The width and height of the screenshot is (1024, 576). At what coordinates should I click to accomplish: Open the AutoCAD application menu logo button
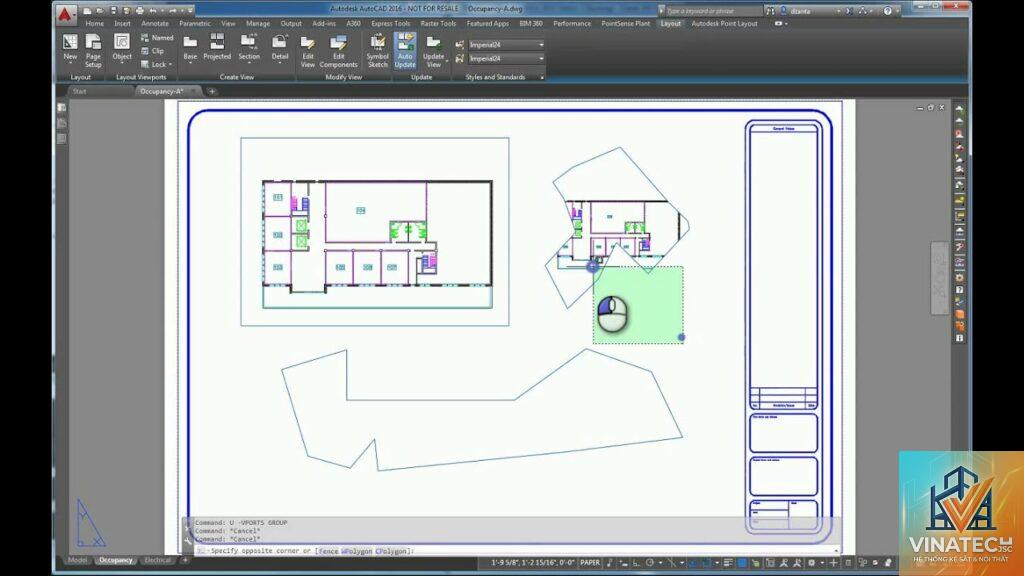coord(65,14)
